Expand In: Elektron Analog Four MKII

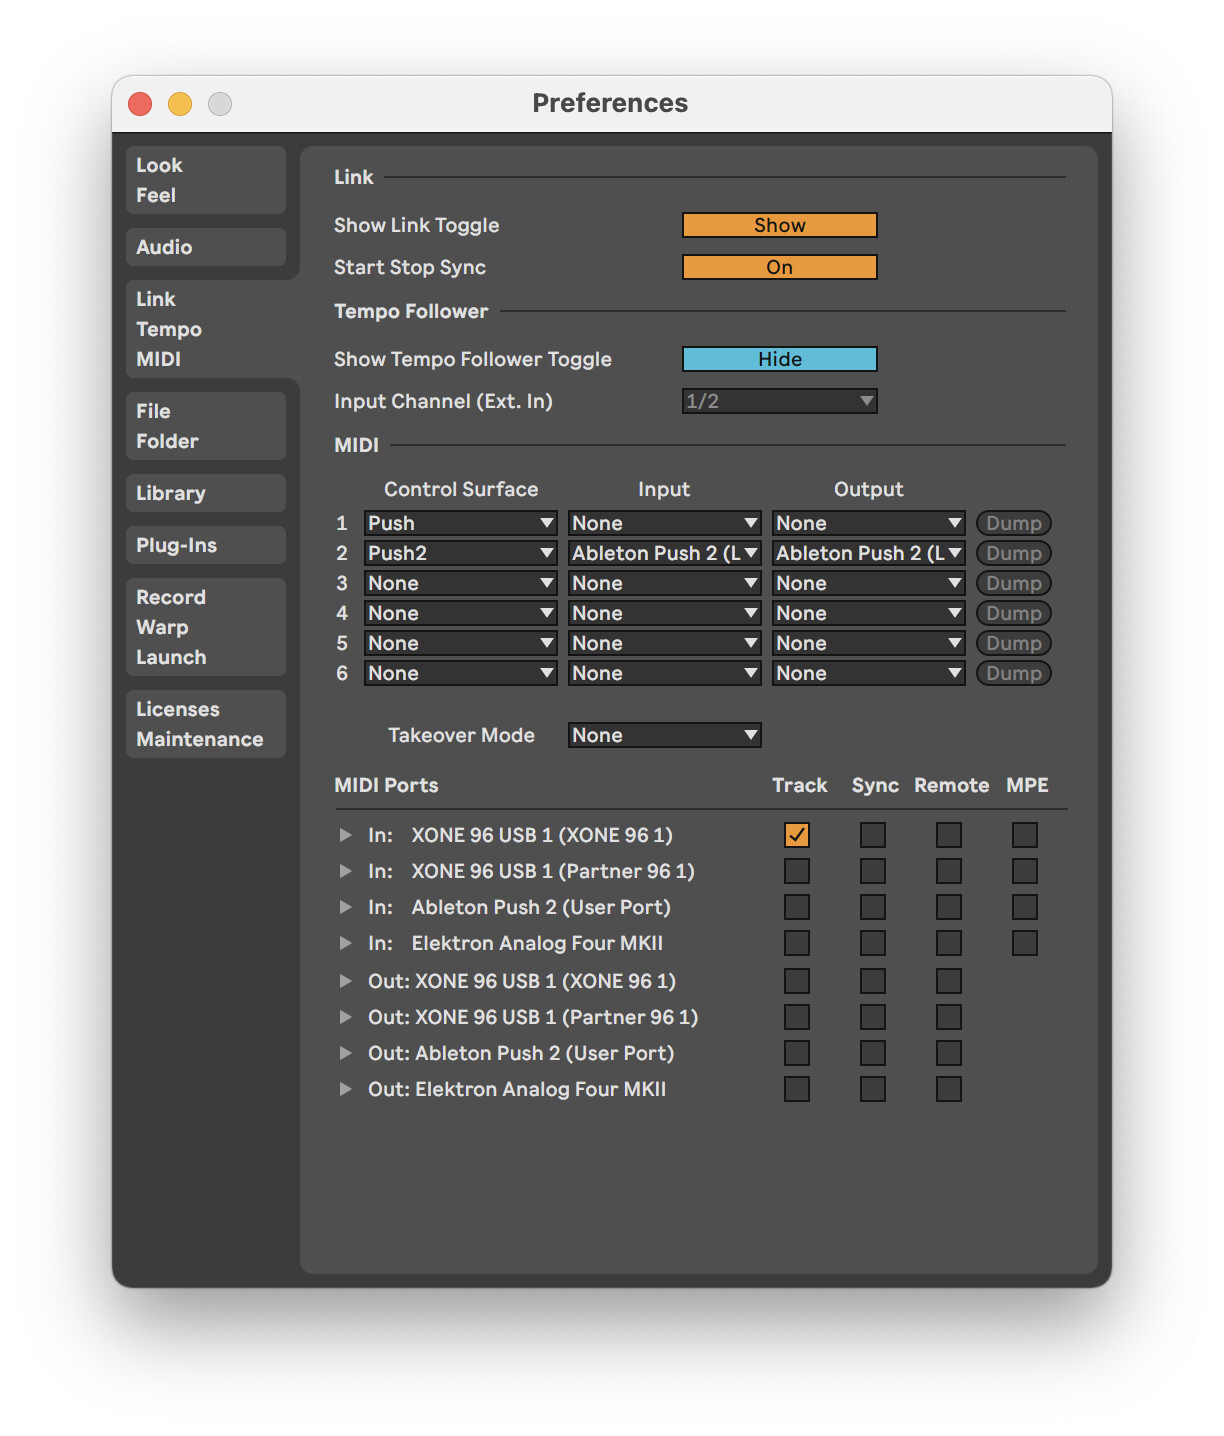[345, 943]
